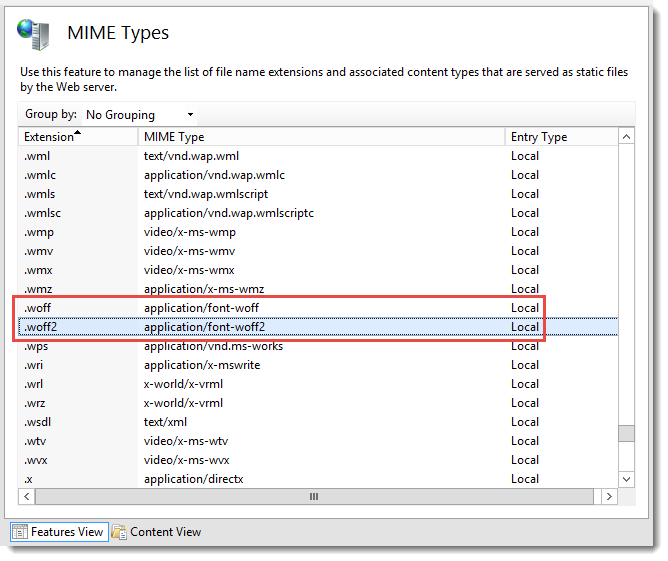
Task: Select the .woff extension row
Action: 318,308
